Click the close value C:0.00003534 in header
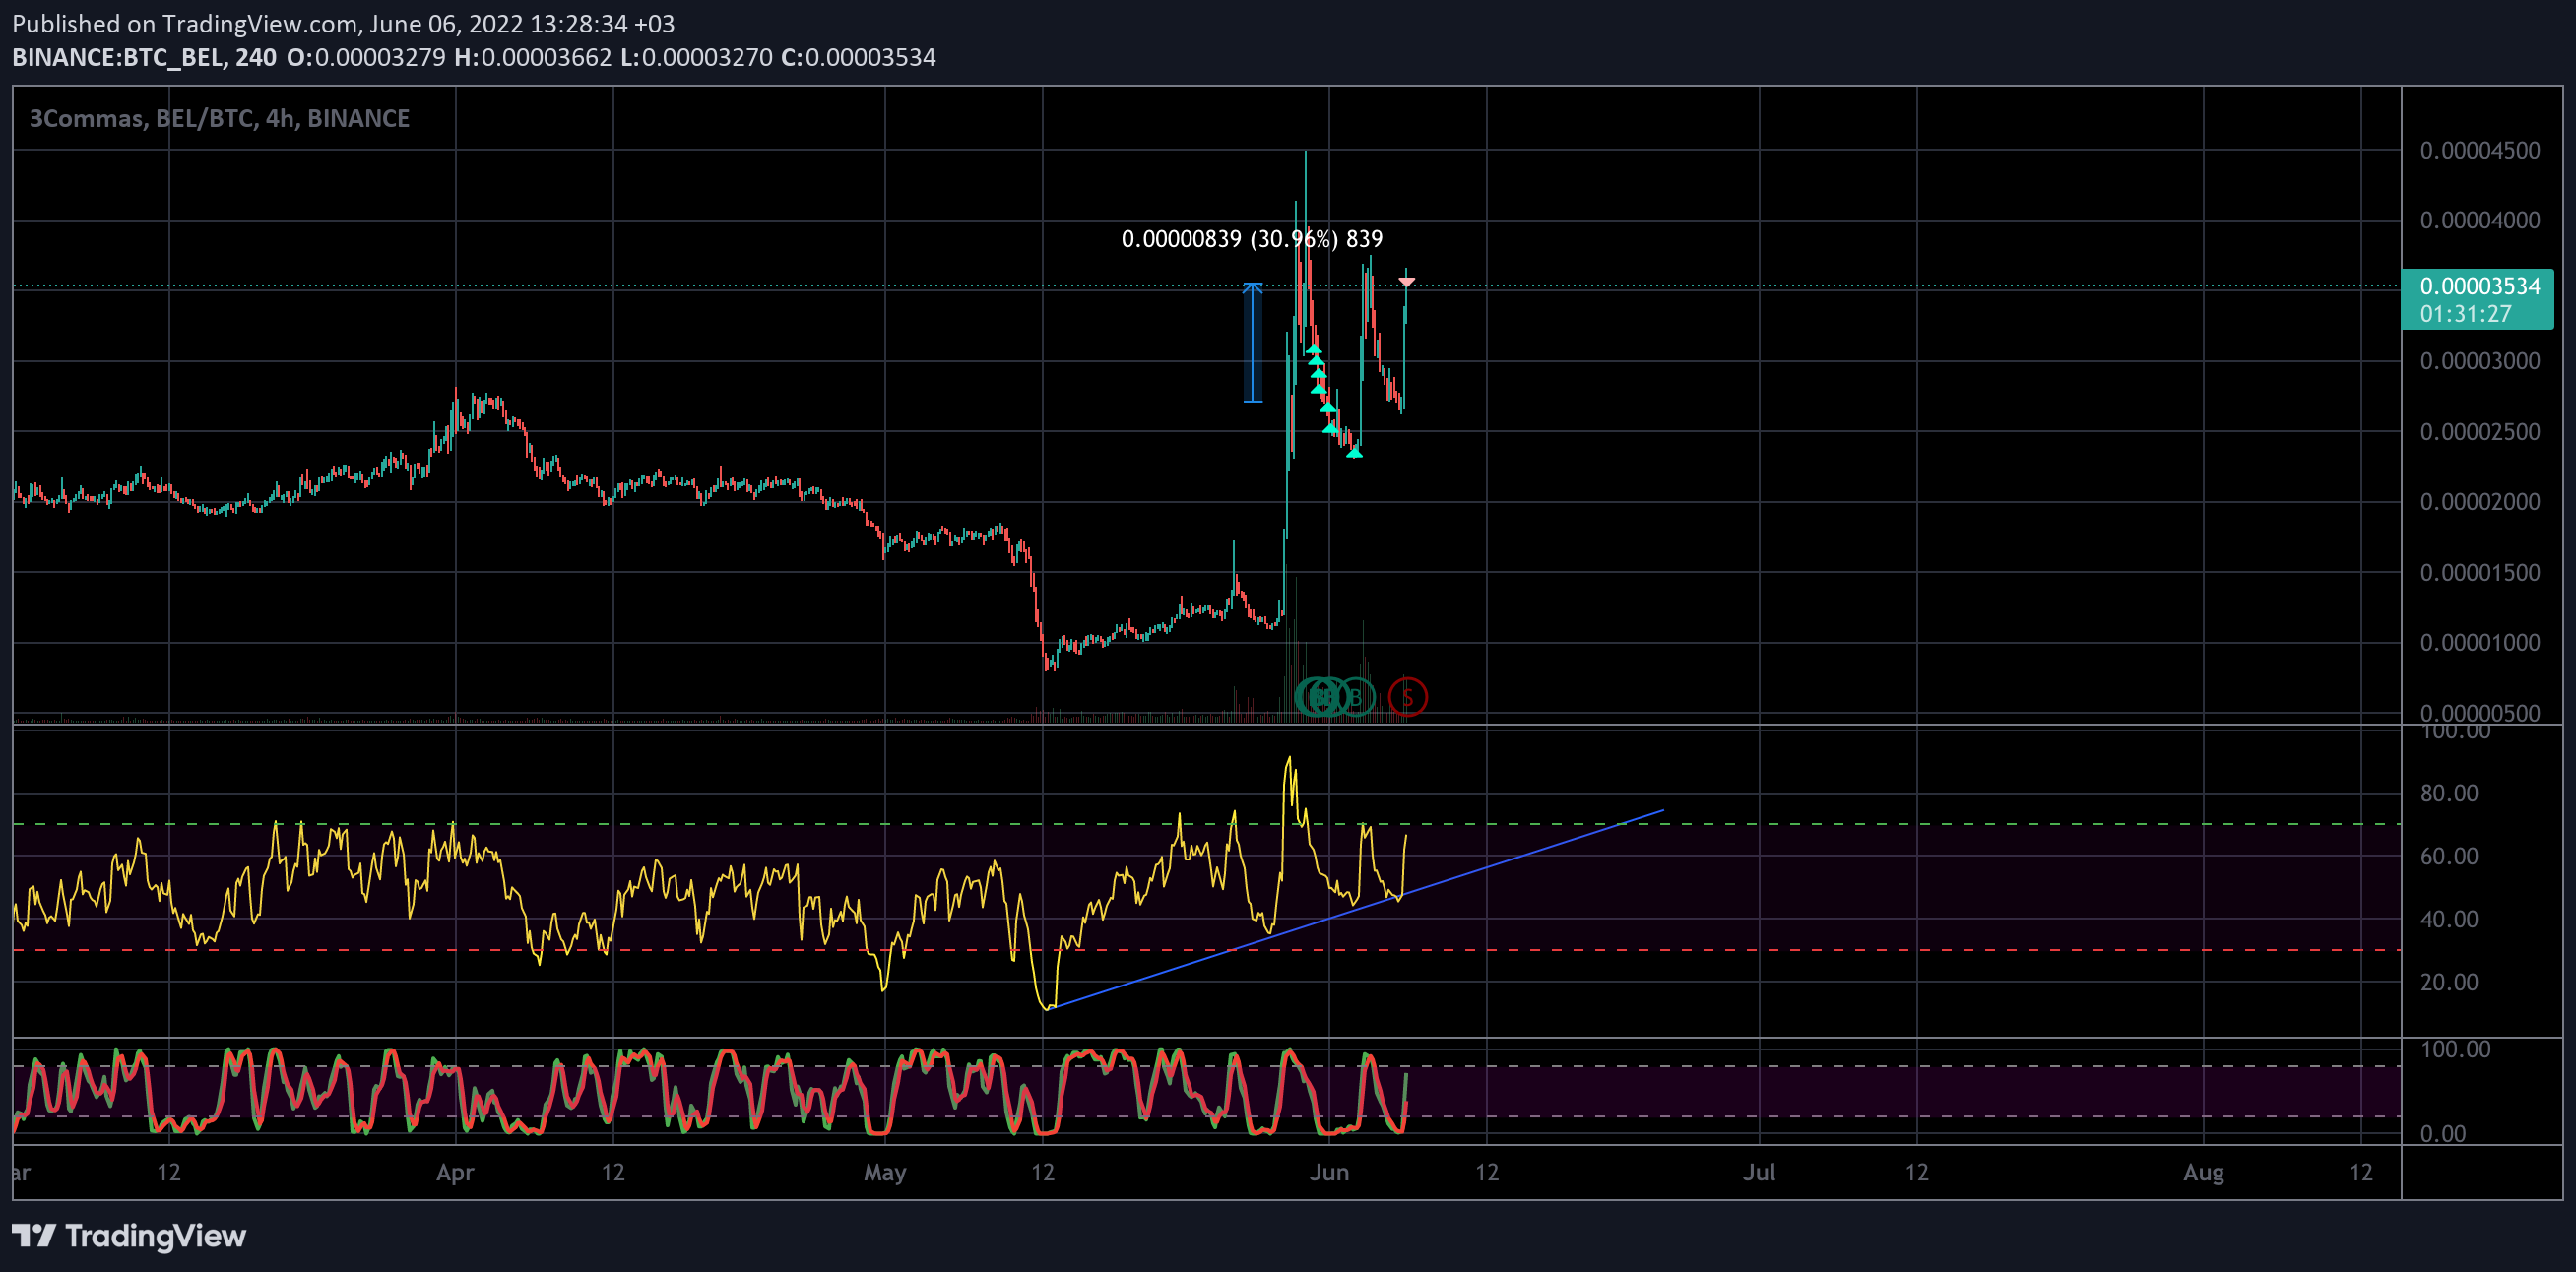This screenshot has width=2576, height=1272. pyautogui.click(x=859, y=57)
